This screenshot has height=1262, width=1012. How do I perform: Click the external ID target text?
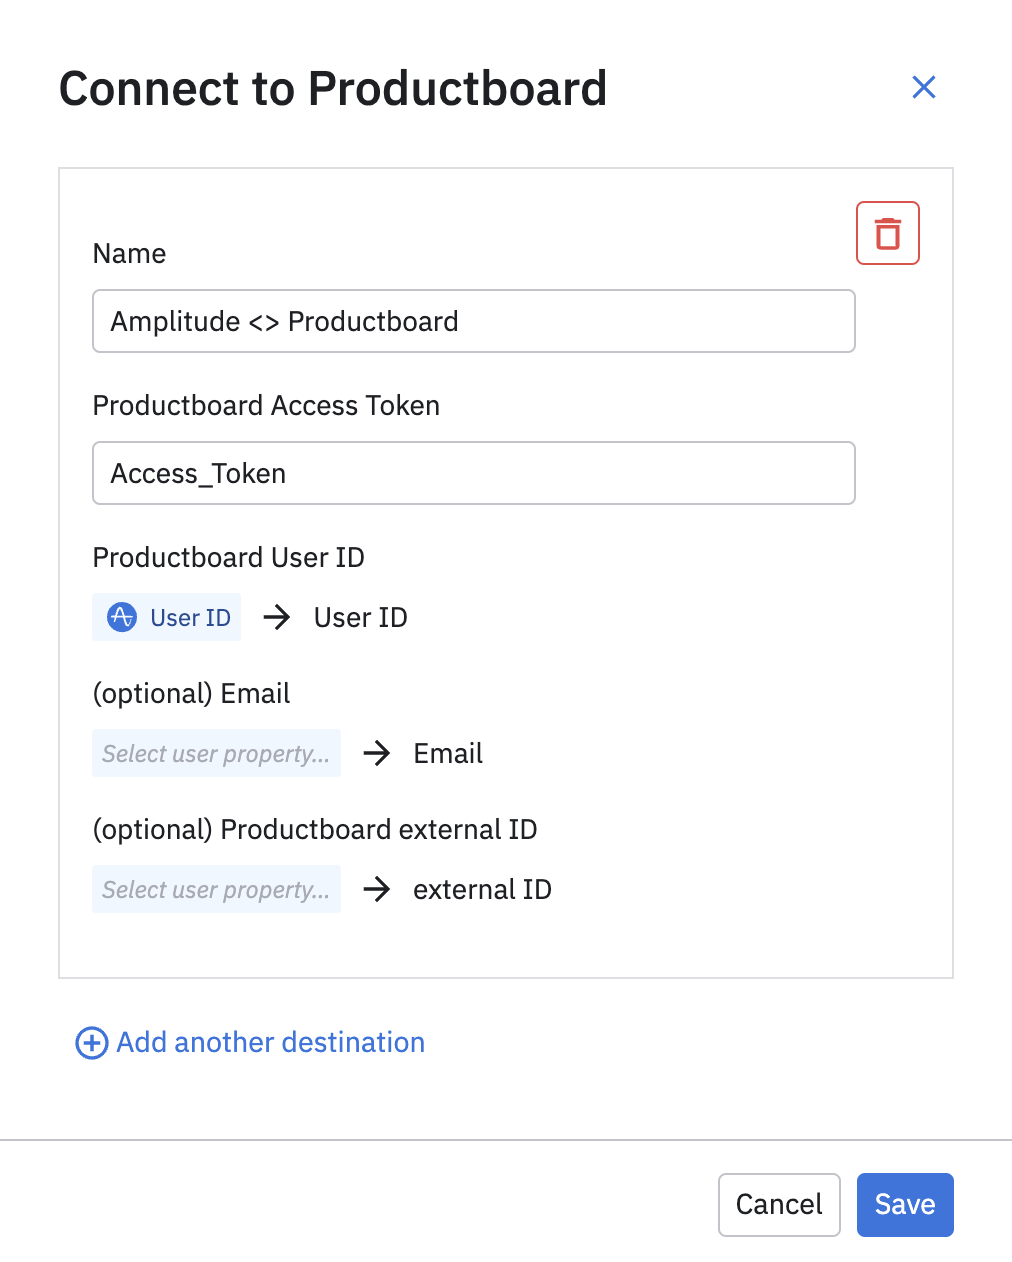482,889
